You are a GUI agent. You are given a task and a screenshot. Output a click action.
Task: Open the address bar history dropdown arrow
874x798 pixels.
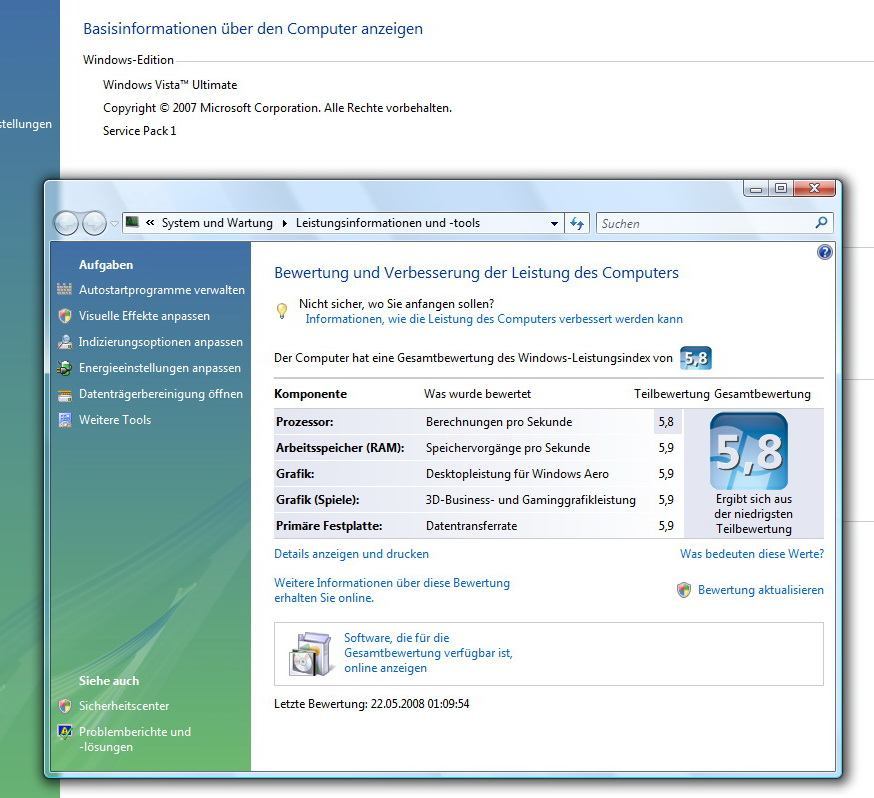coord(554,223)
